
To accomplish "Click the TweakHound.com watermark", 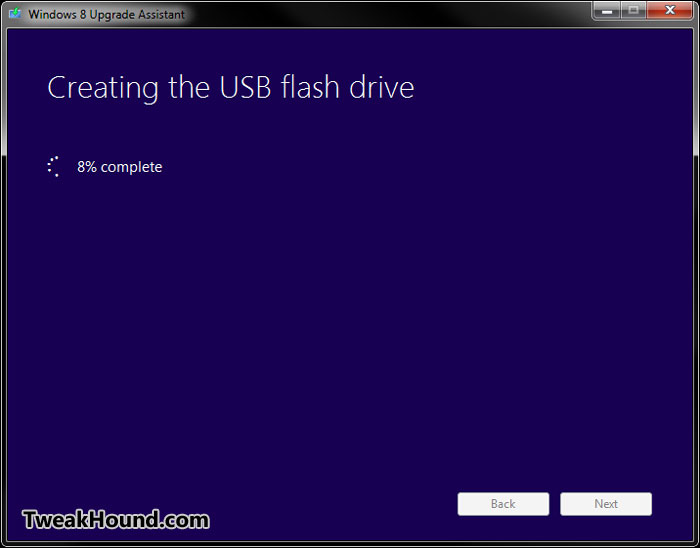I will (116, 520).
